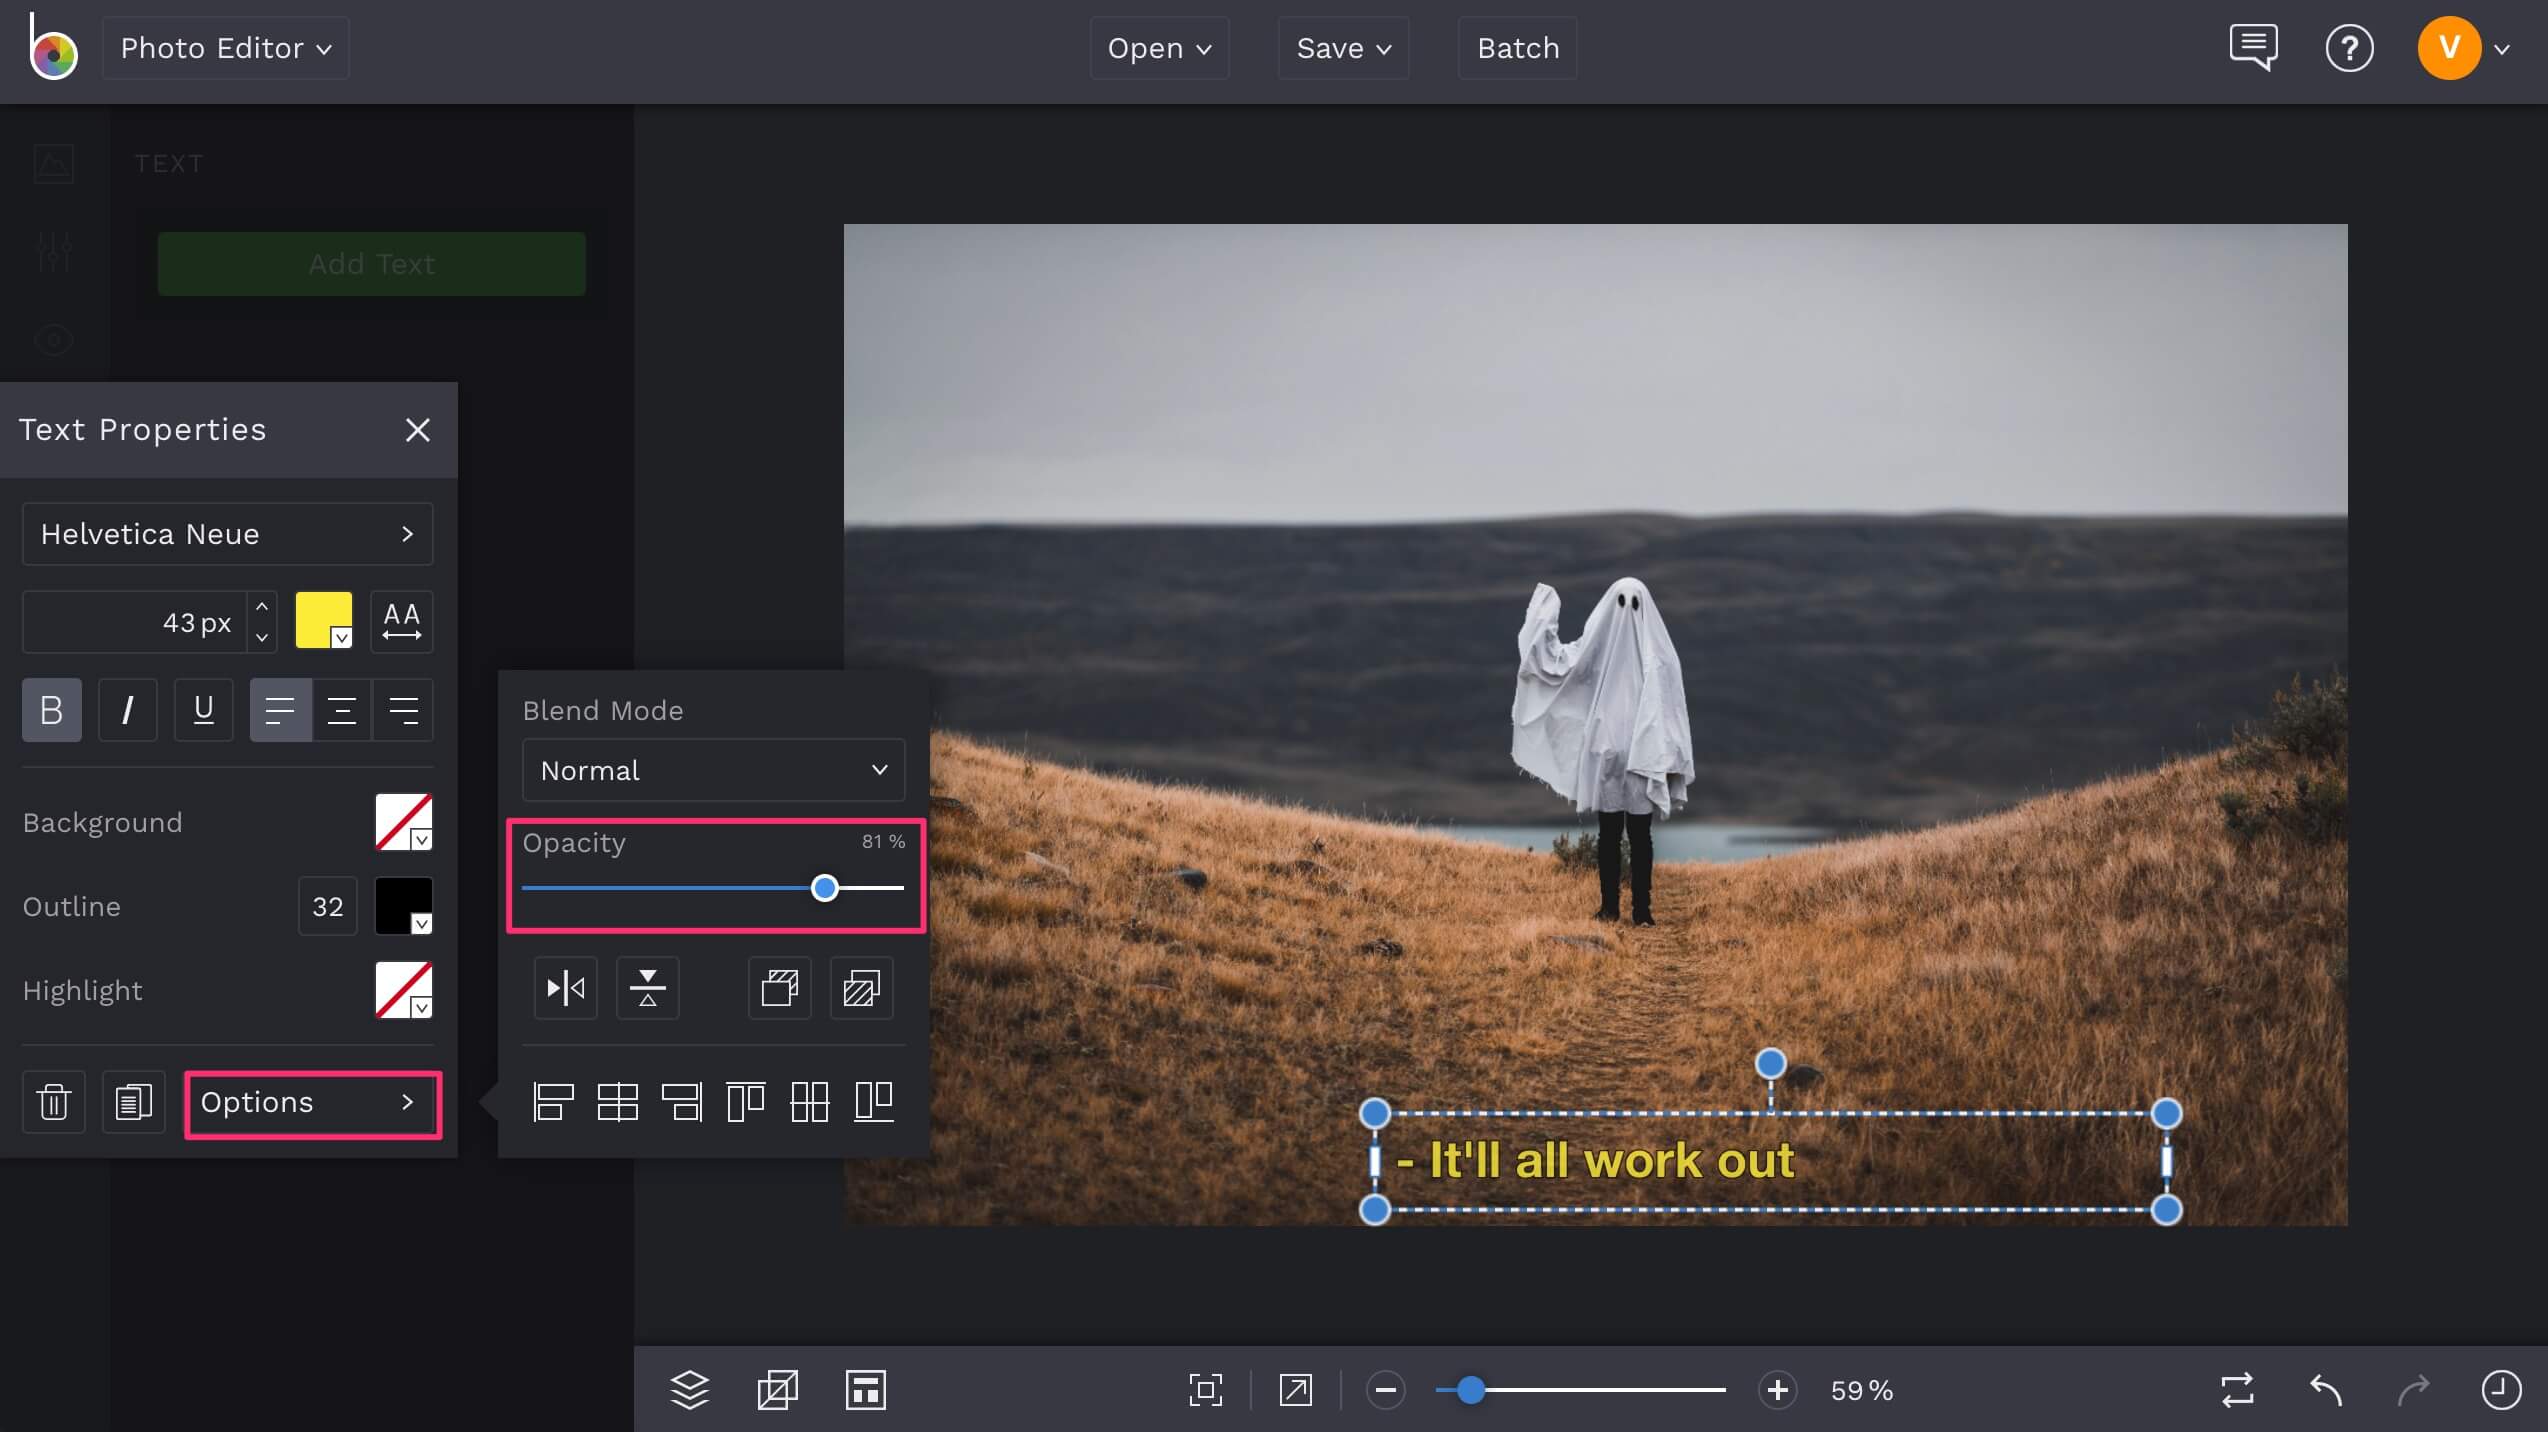Viewport: 2548px width, 1432px height.
Task: Click the templates icon in bottom toolbar
Action: click(x=866, y=1390)
